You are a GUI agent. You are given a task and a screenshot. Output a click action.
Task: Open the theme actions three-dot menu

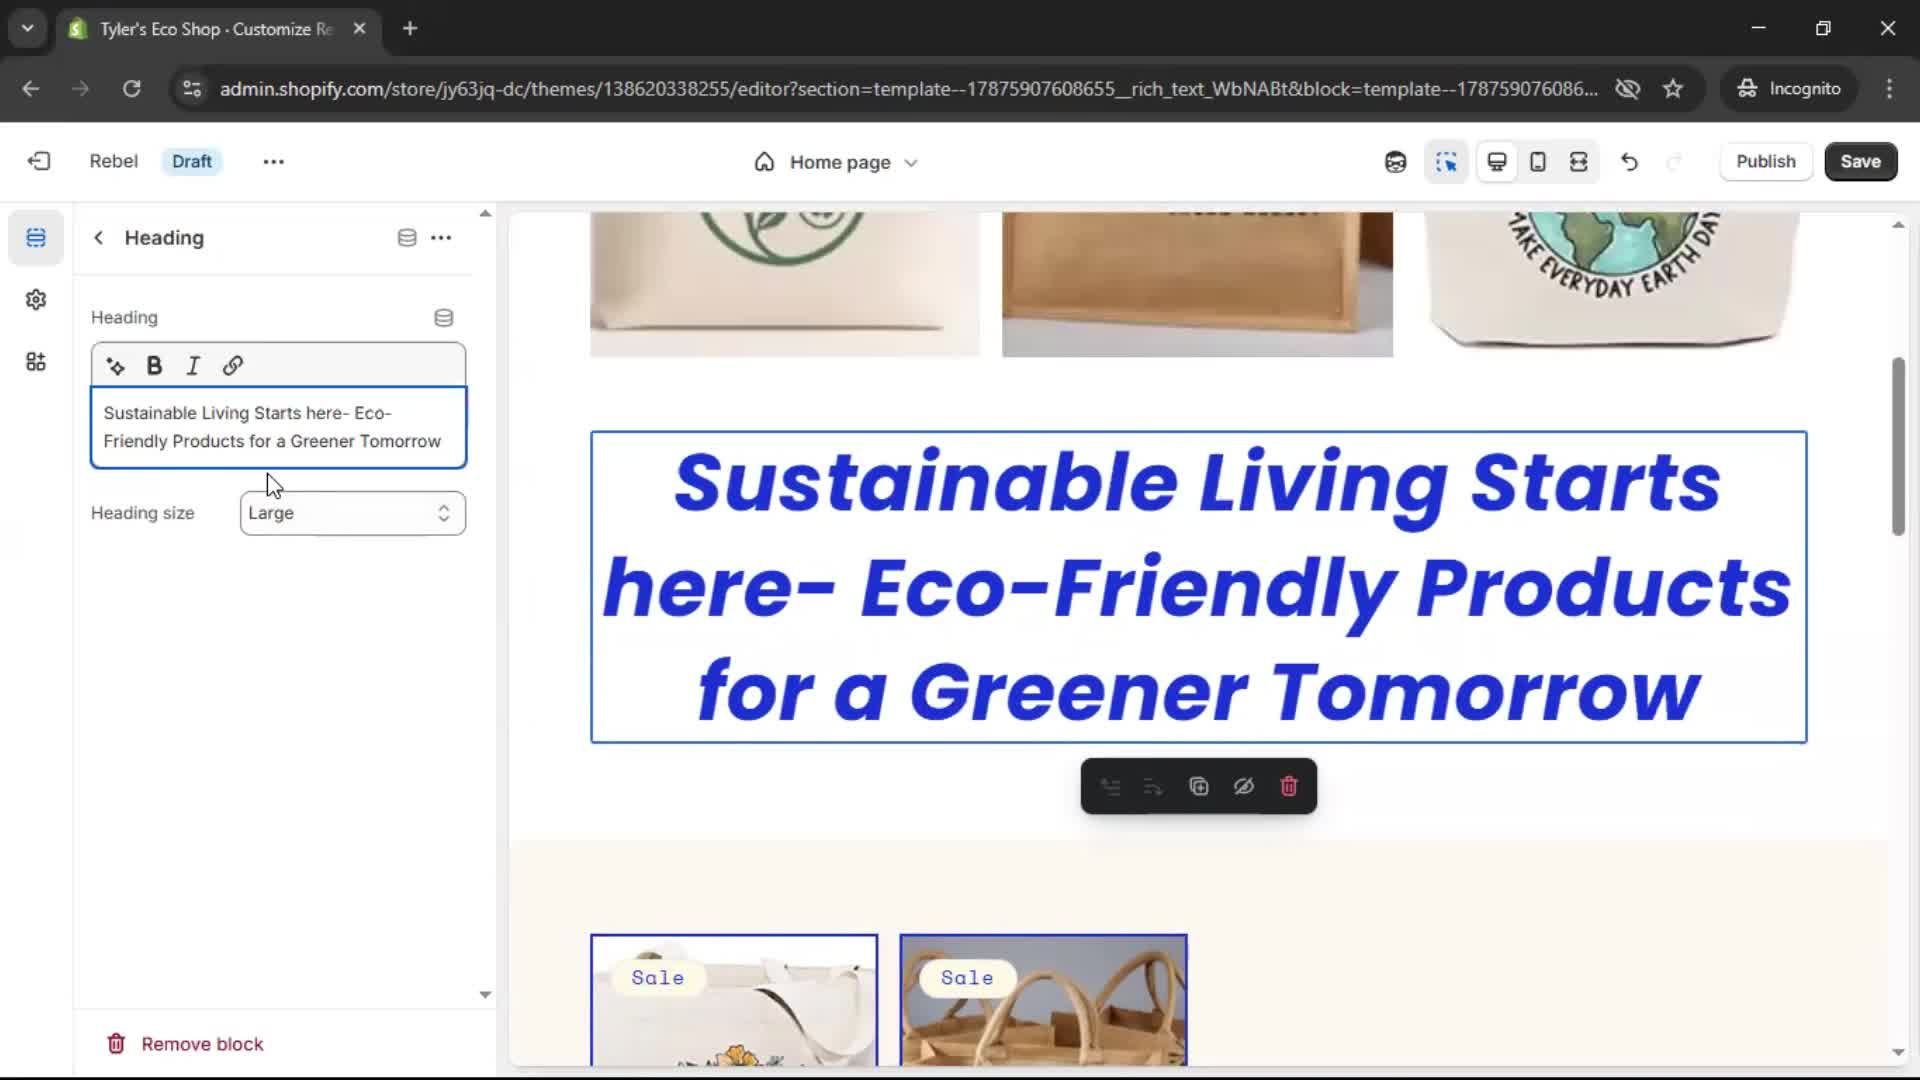click(x=273, y=162)
